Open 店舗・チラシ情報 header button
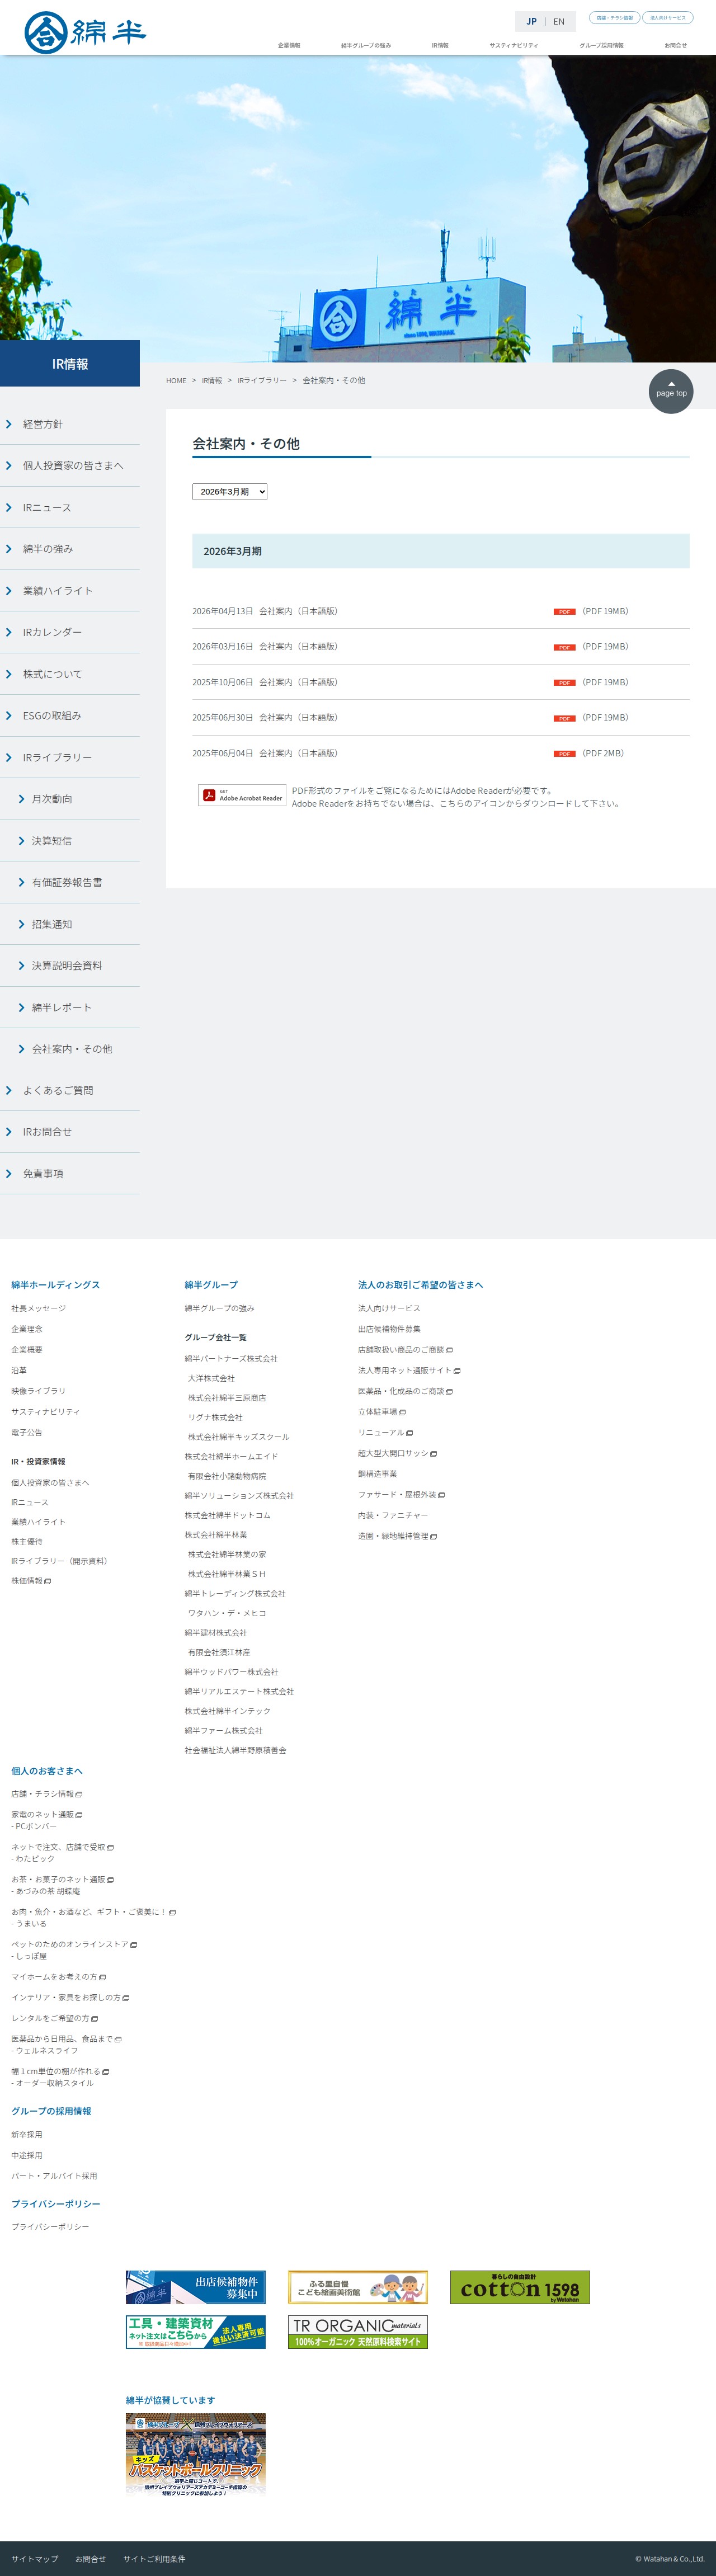The width and height of the screenshot is (716, 2576). [614, 18]
